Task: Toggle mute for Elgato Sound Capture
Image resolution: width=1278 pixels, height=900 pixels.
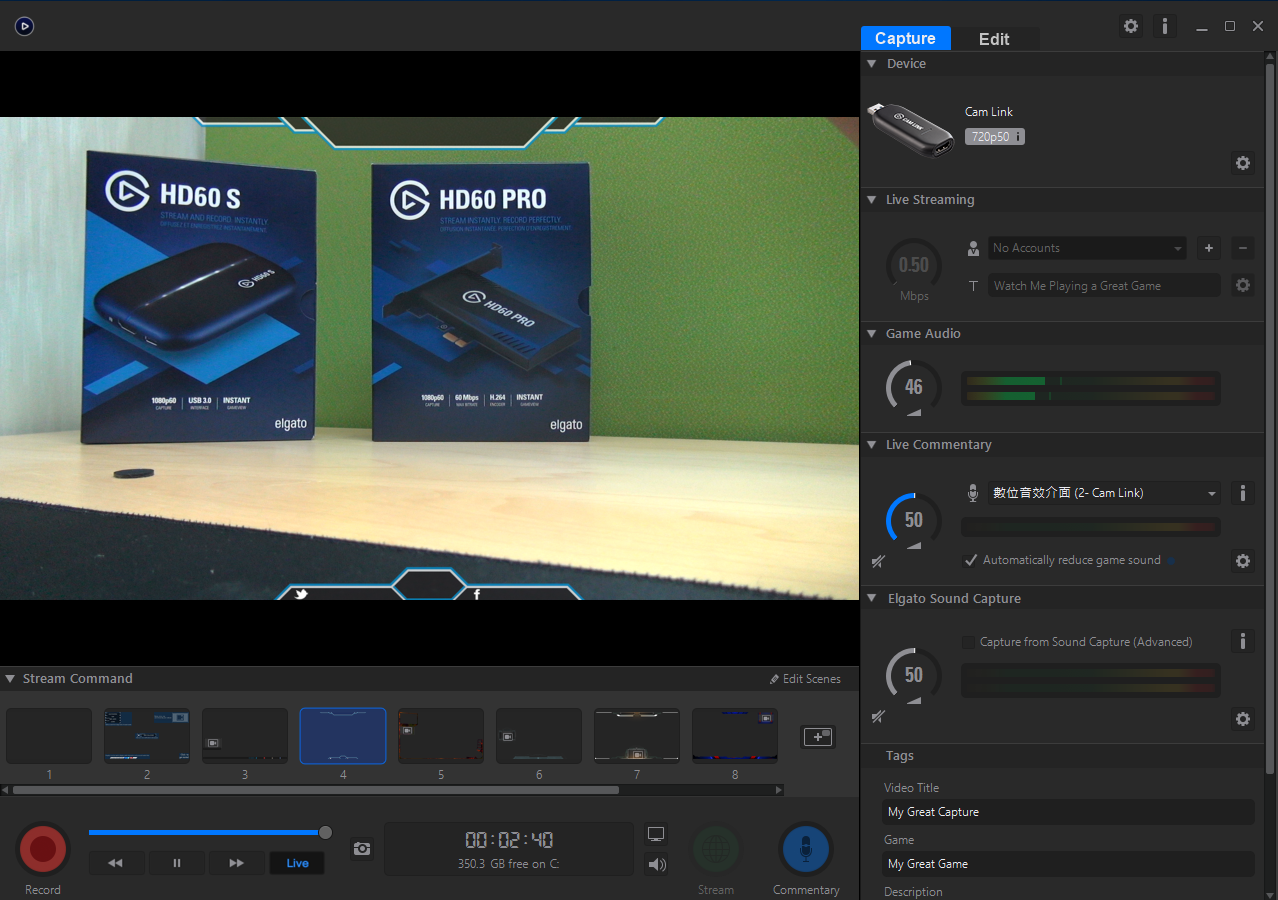Action: tap(878, 717)
